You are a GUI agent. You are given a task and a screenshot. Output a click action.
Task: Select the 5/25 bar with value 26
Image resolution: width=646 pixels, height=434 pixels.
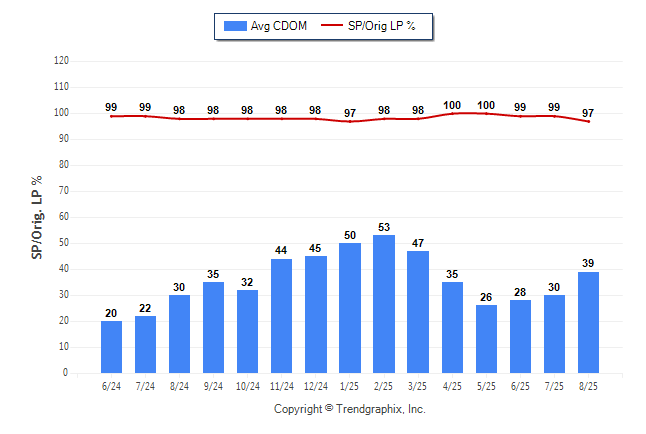[x=487, y=339]
